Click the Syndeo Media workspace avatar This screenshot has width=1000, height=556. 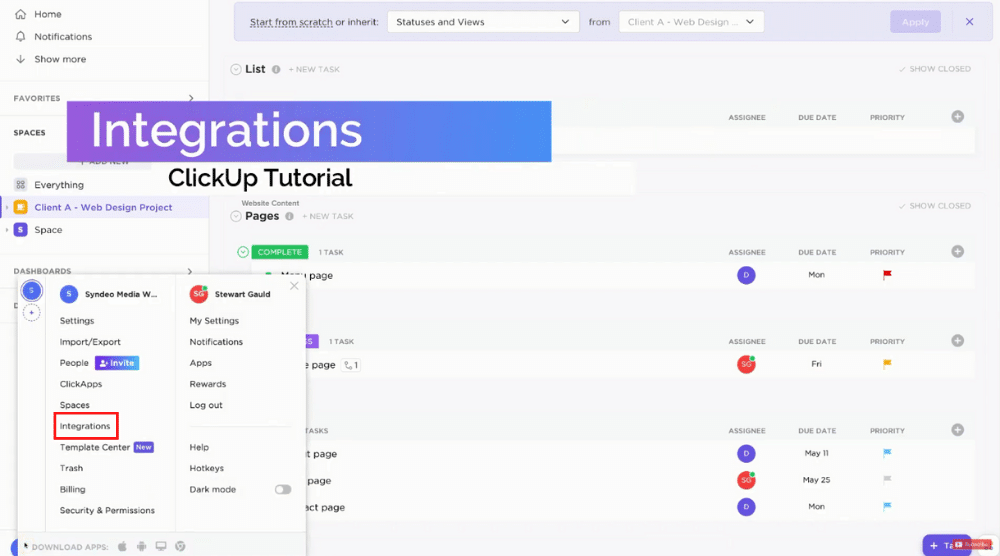69,294
